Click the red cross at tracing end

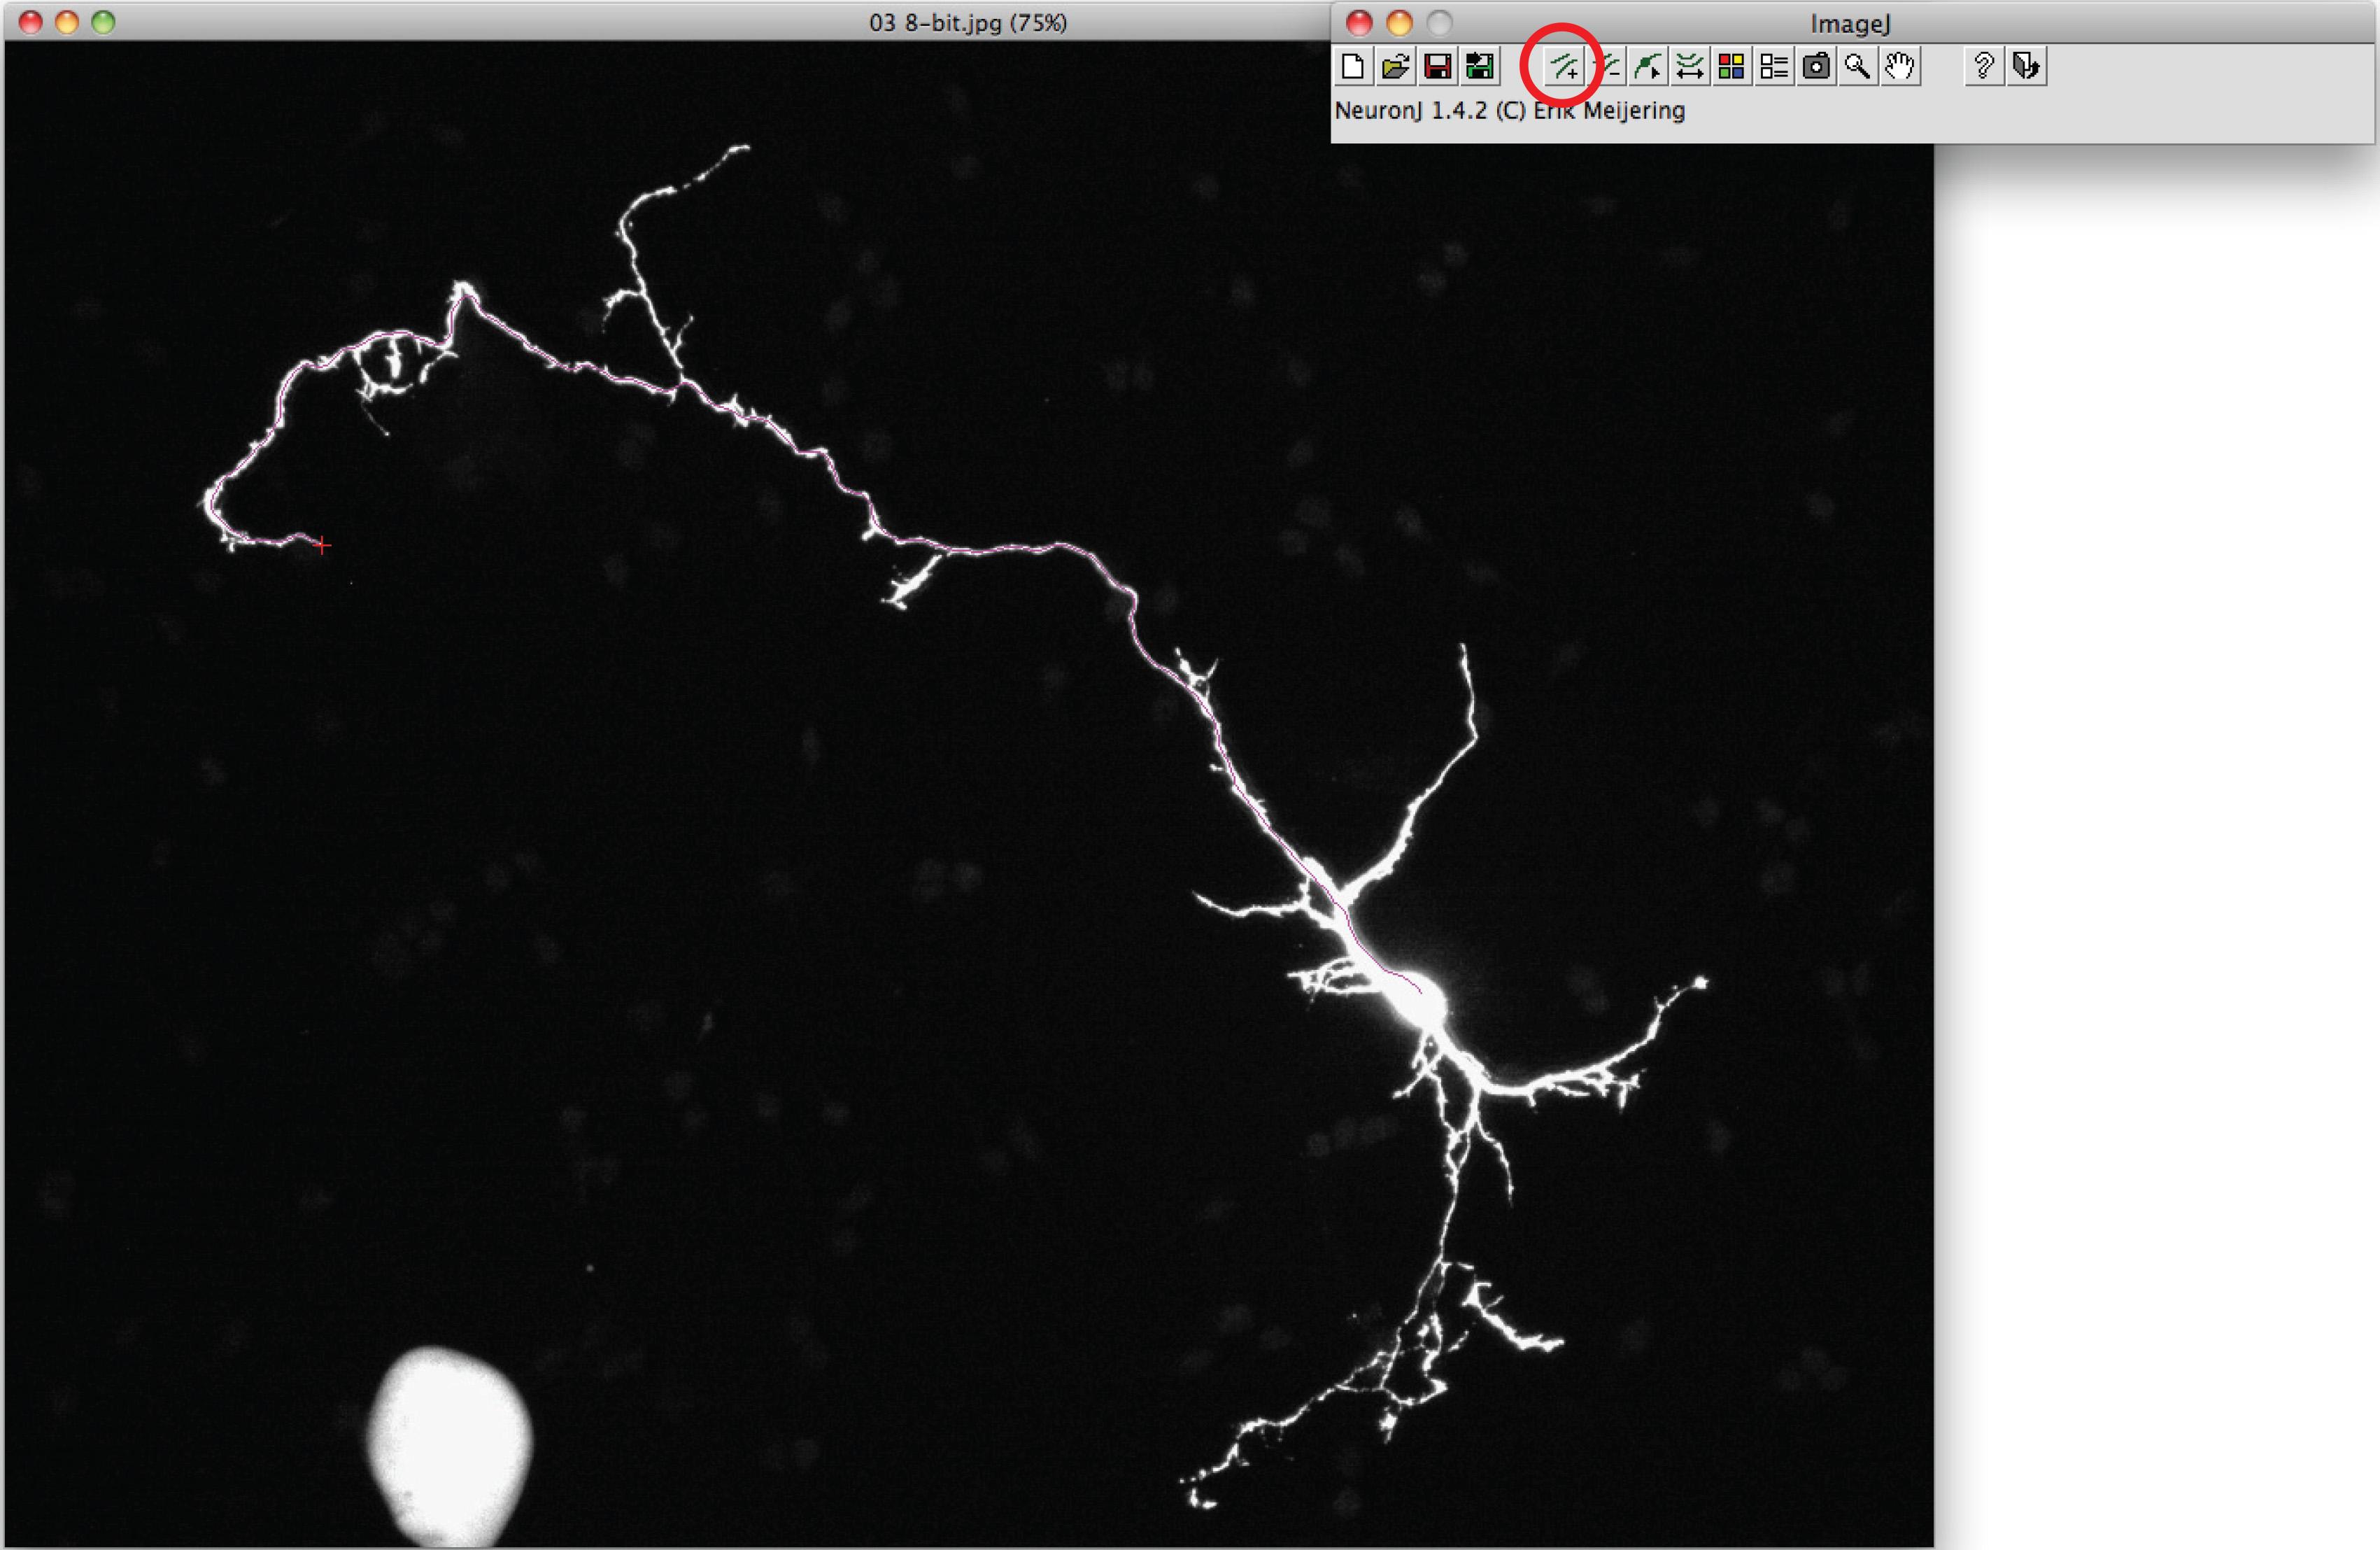pyautogui.click(x=322, y=545)
